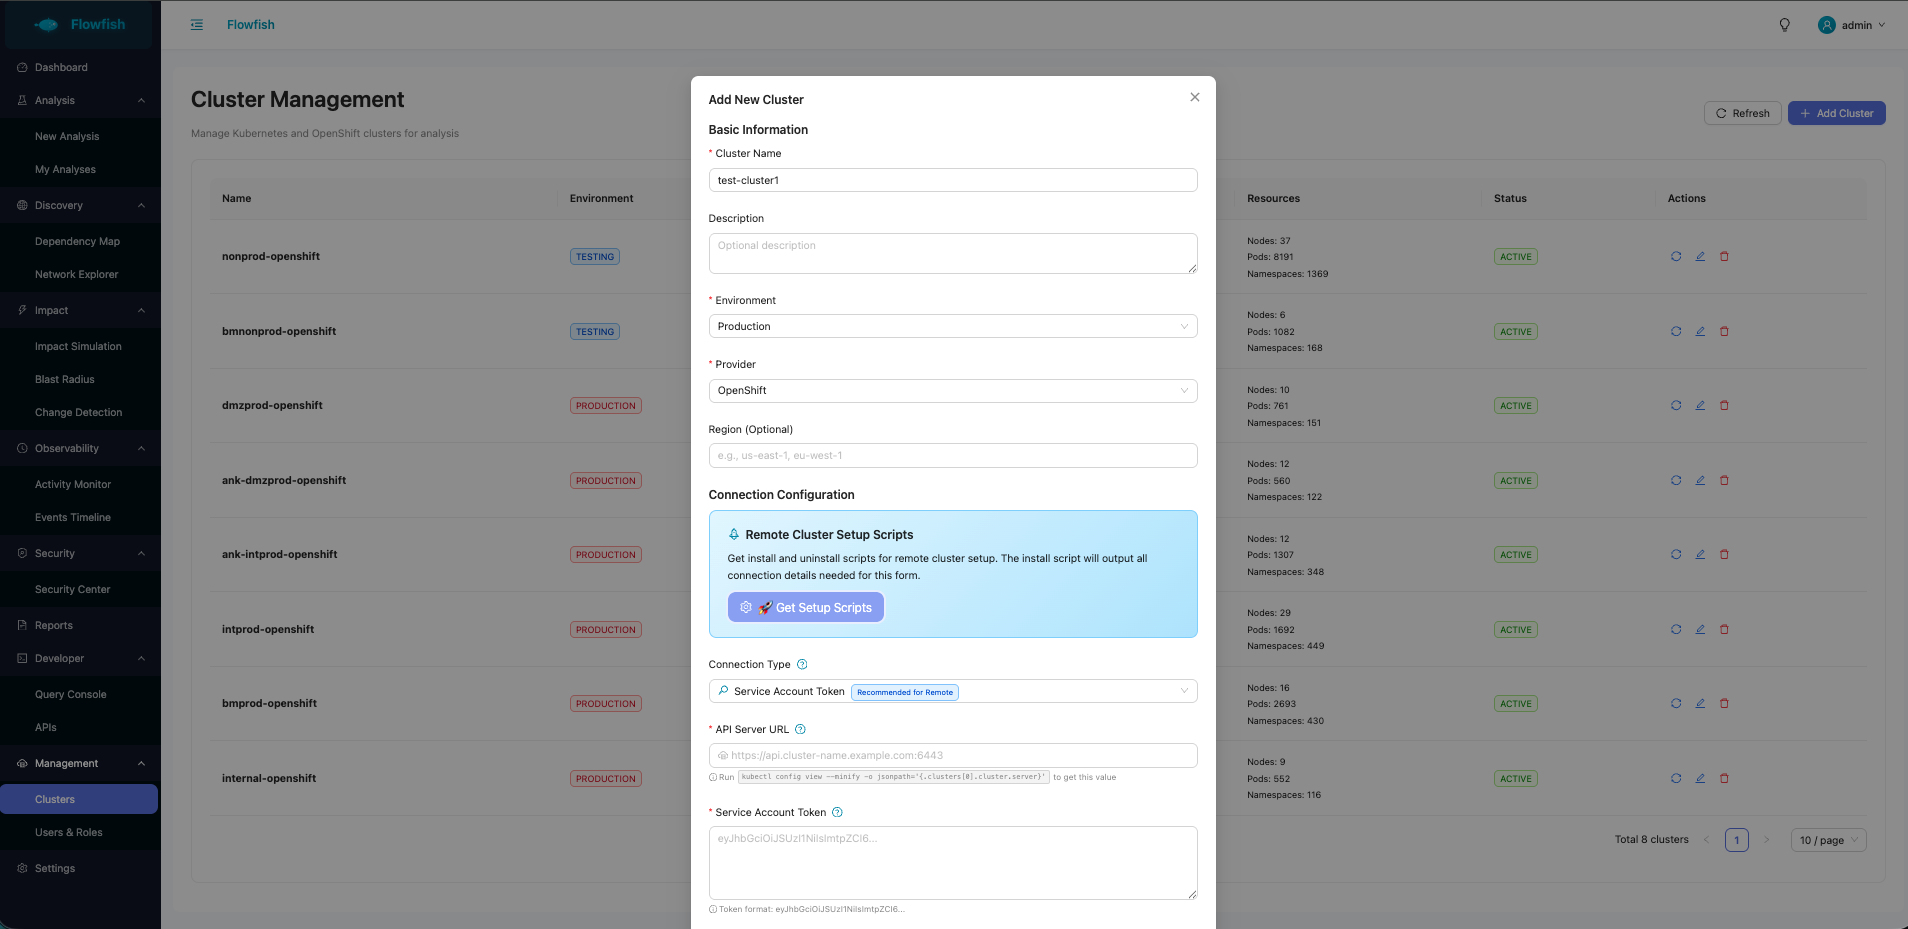Click the Region (Optional) input

953,455
